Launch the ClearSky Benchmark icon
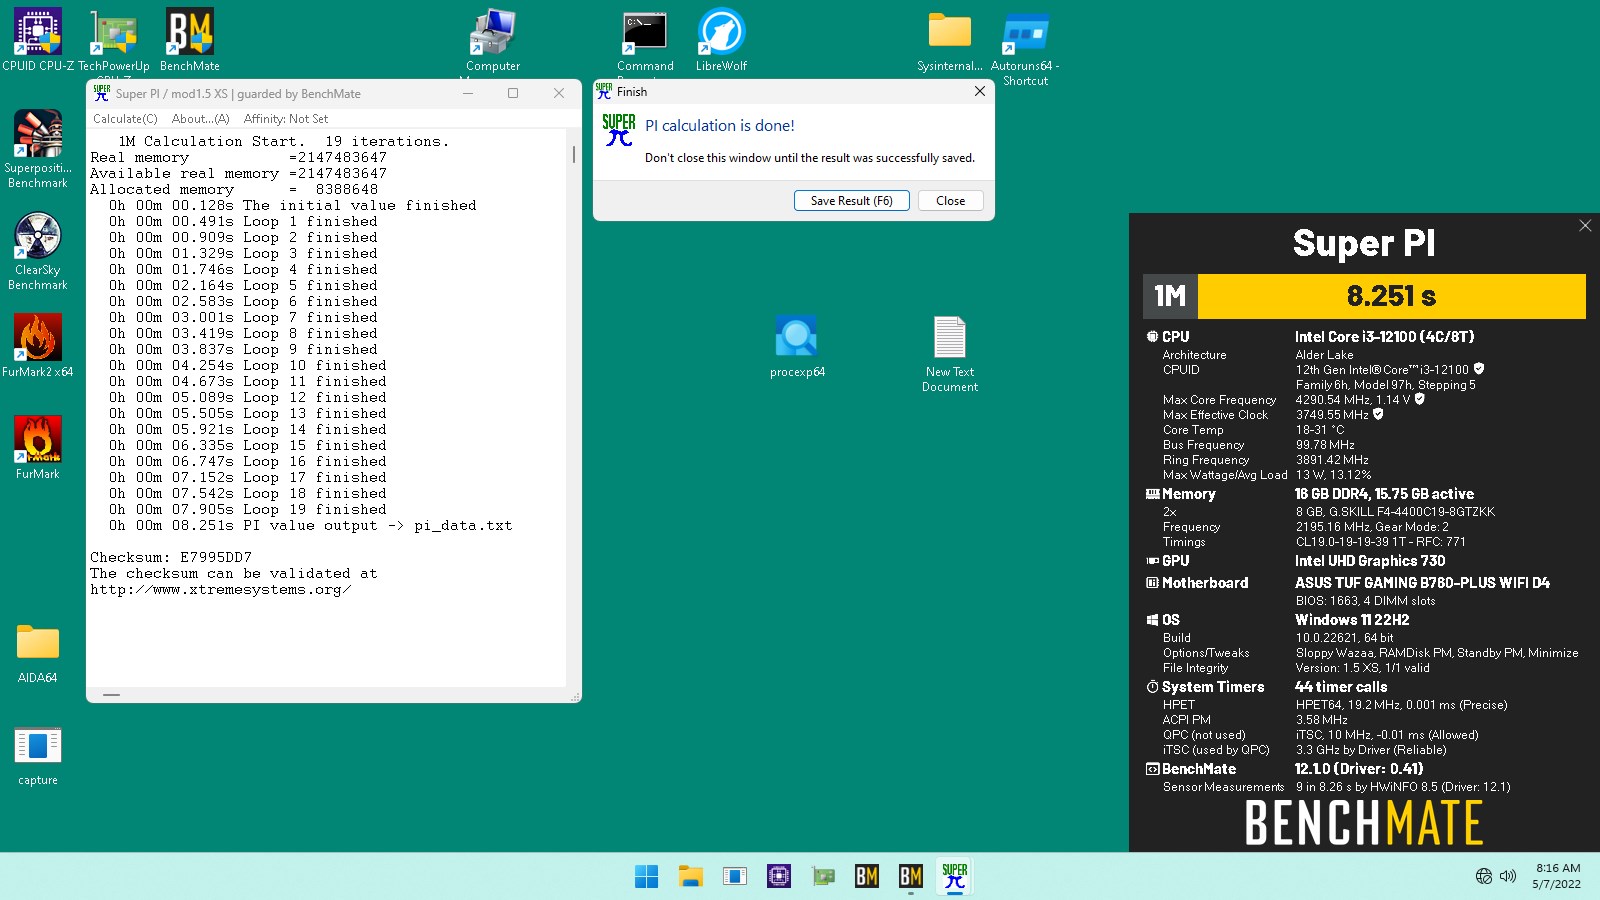This screenshot has height=900, width=1600. click(x=38, y=250)
